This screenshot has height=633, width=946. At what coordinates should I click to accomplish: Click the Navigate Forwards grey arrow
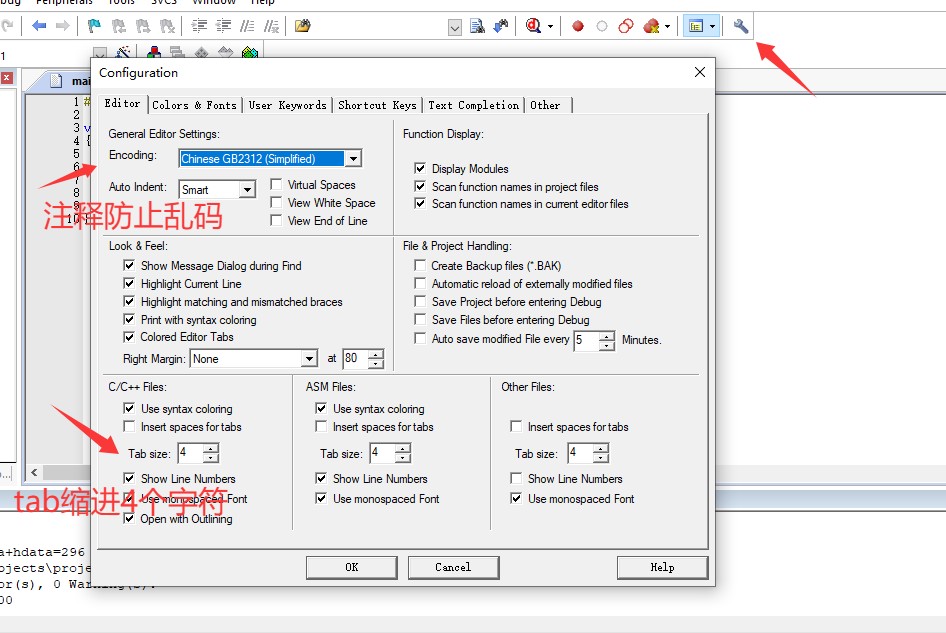62,26
